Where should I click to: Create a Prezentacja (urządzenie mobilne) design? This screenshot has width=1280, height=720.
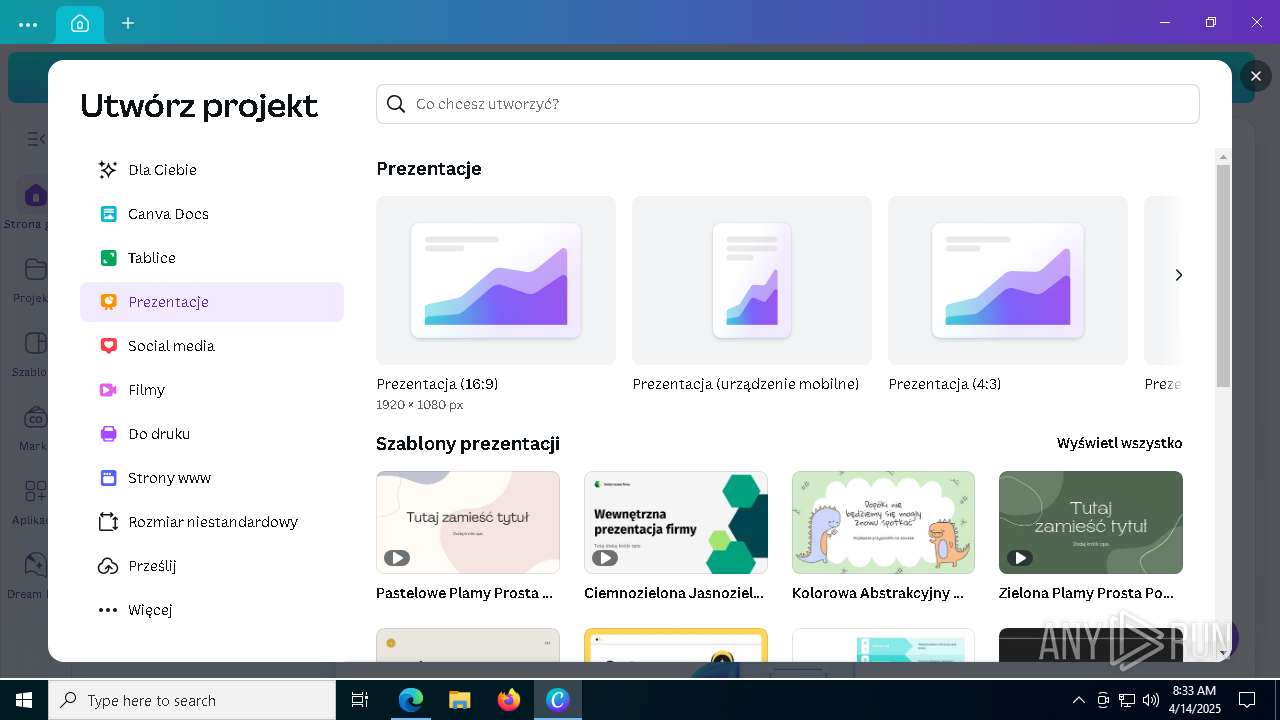[x=752, y=280]
